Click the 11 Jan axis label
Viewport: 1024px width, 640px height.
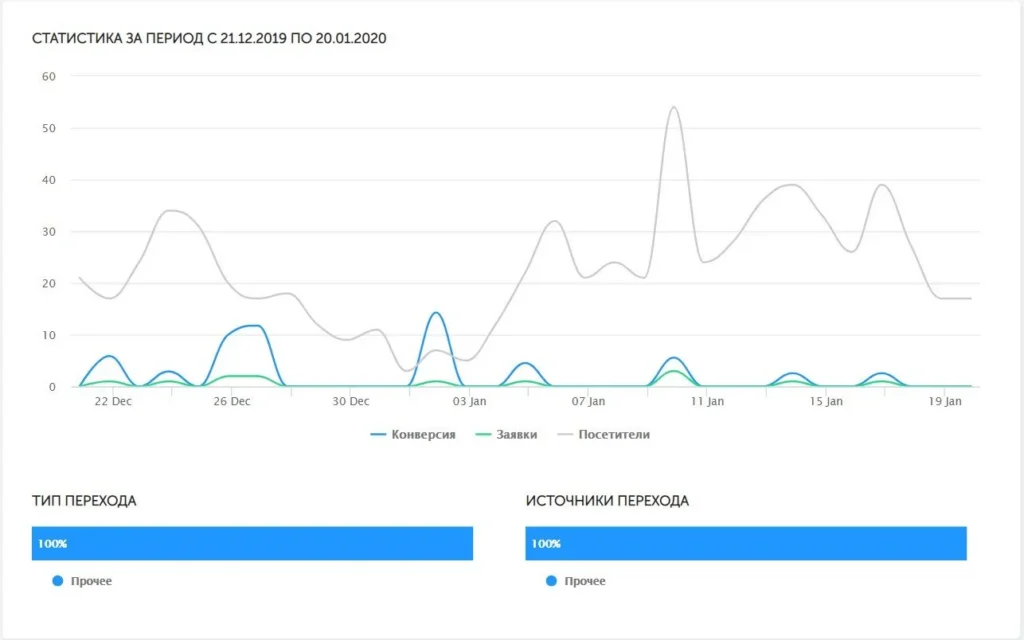pos(707,401)
